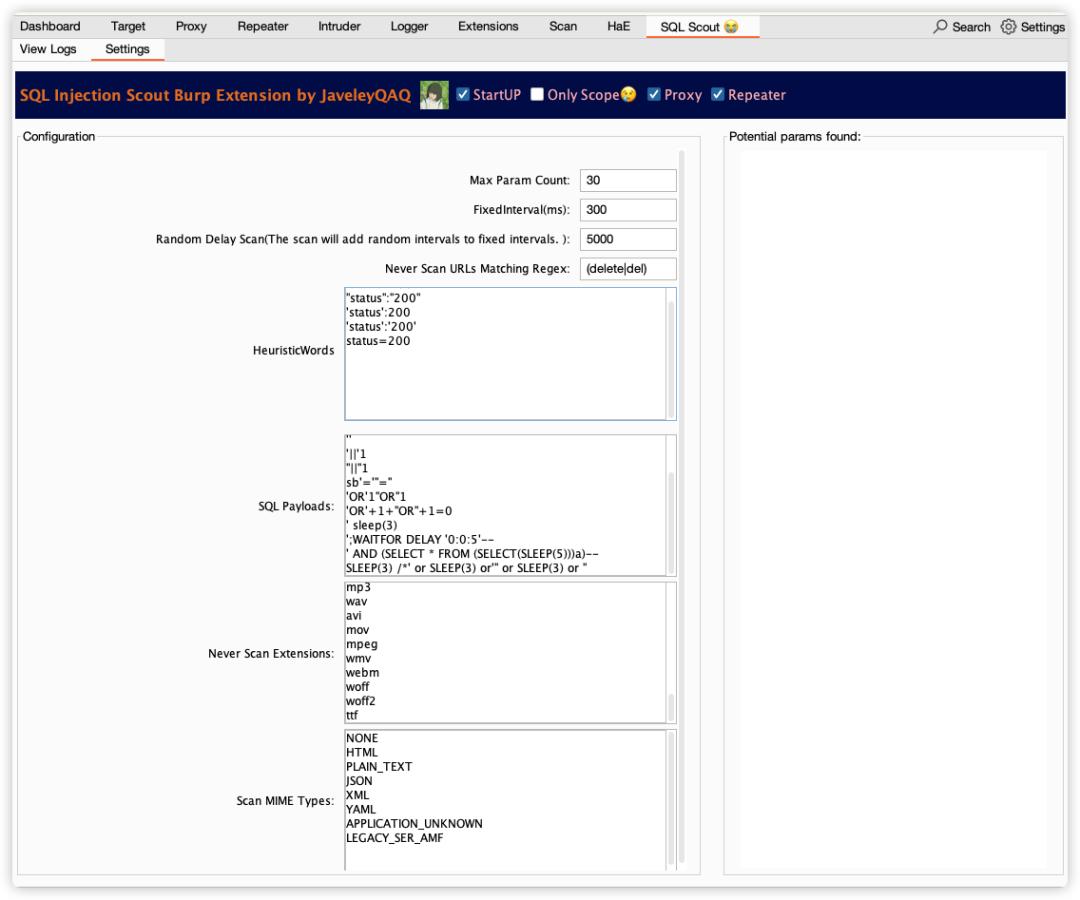Click the Configuration panel's main scrollbar
Image resolution: width=1080 pixels, height=900 pixels.
pyautogui.click(x=682, y=506)
